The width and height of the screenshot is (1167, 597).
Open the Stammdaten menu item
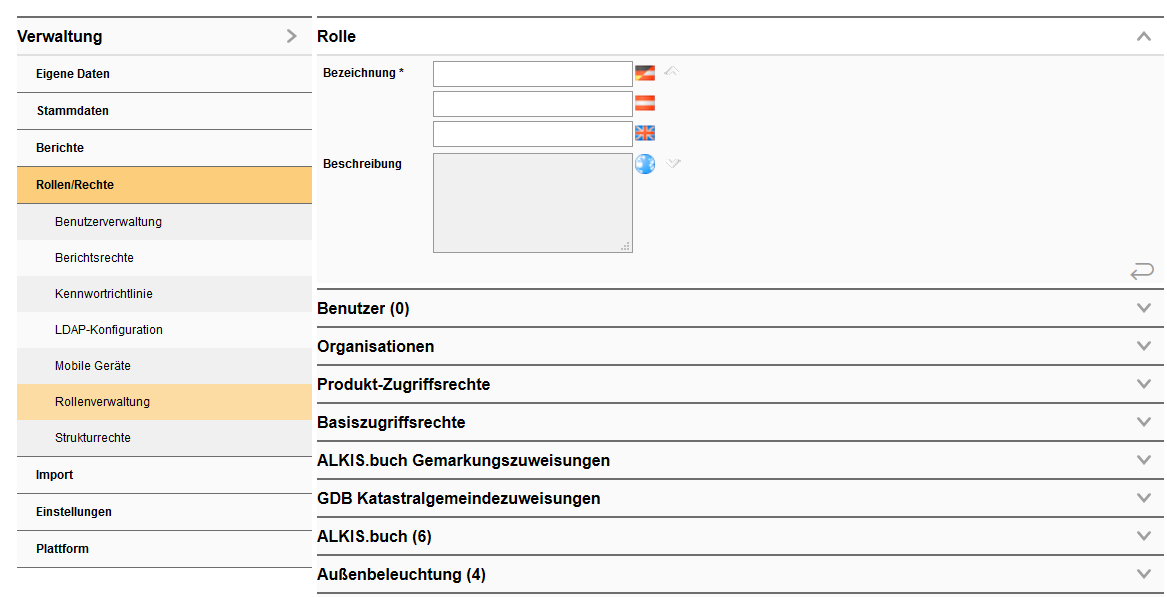tap(72, 111)
